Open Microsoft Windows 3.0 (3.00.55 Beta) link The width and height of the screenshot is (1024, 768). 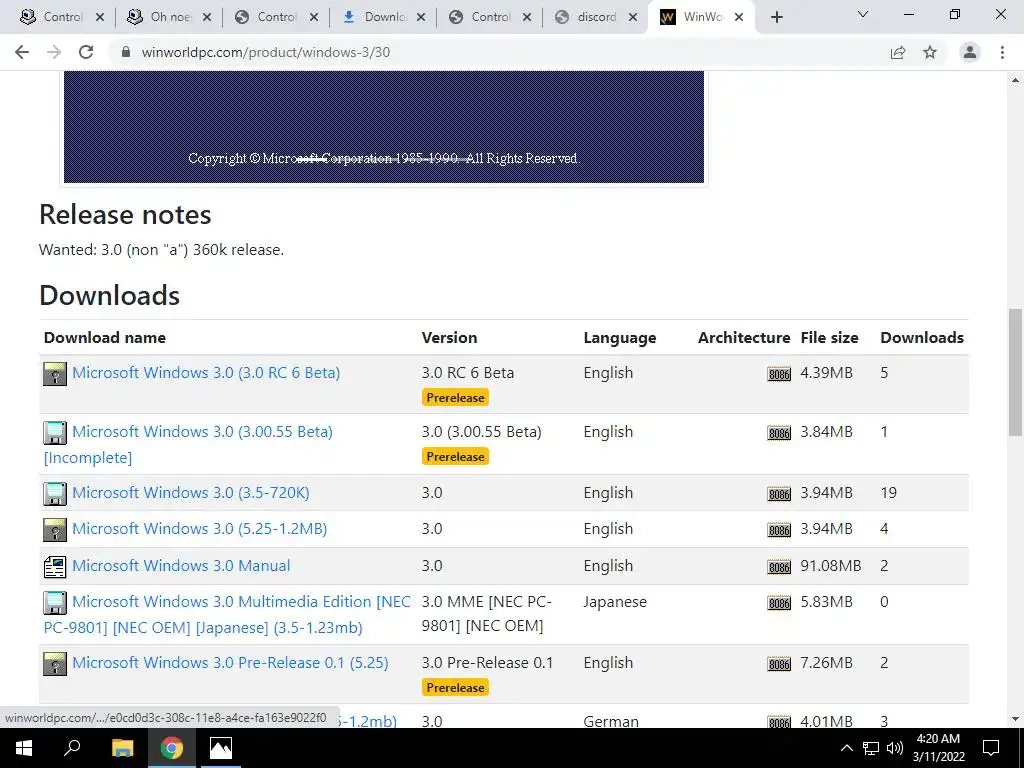[202, 432]
